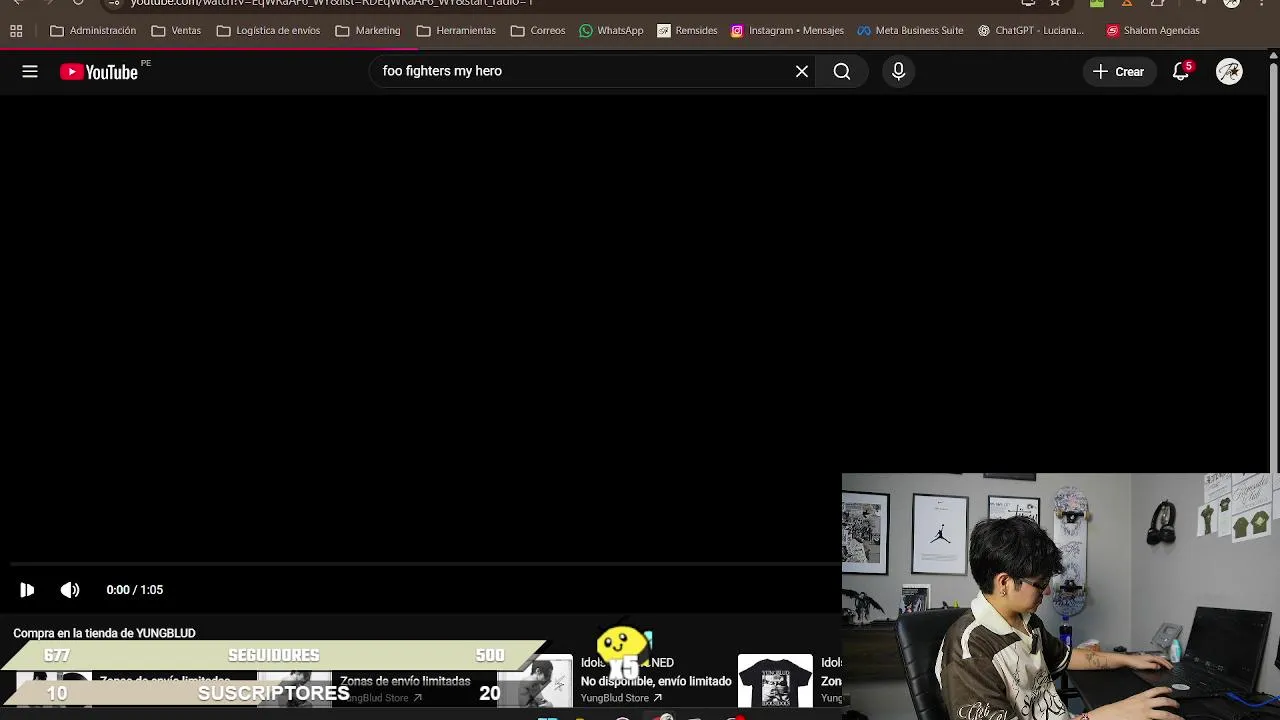Screen dimensions: 1280x720
Task: Open the Instagram • Mensajes bookmark
Action: point(787,31)
